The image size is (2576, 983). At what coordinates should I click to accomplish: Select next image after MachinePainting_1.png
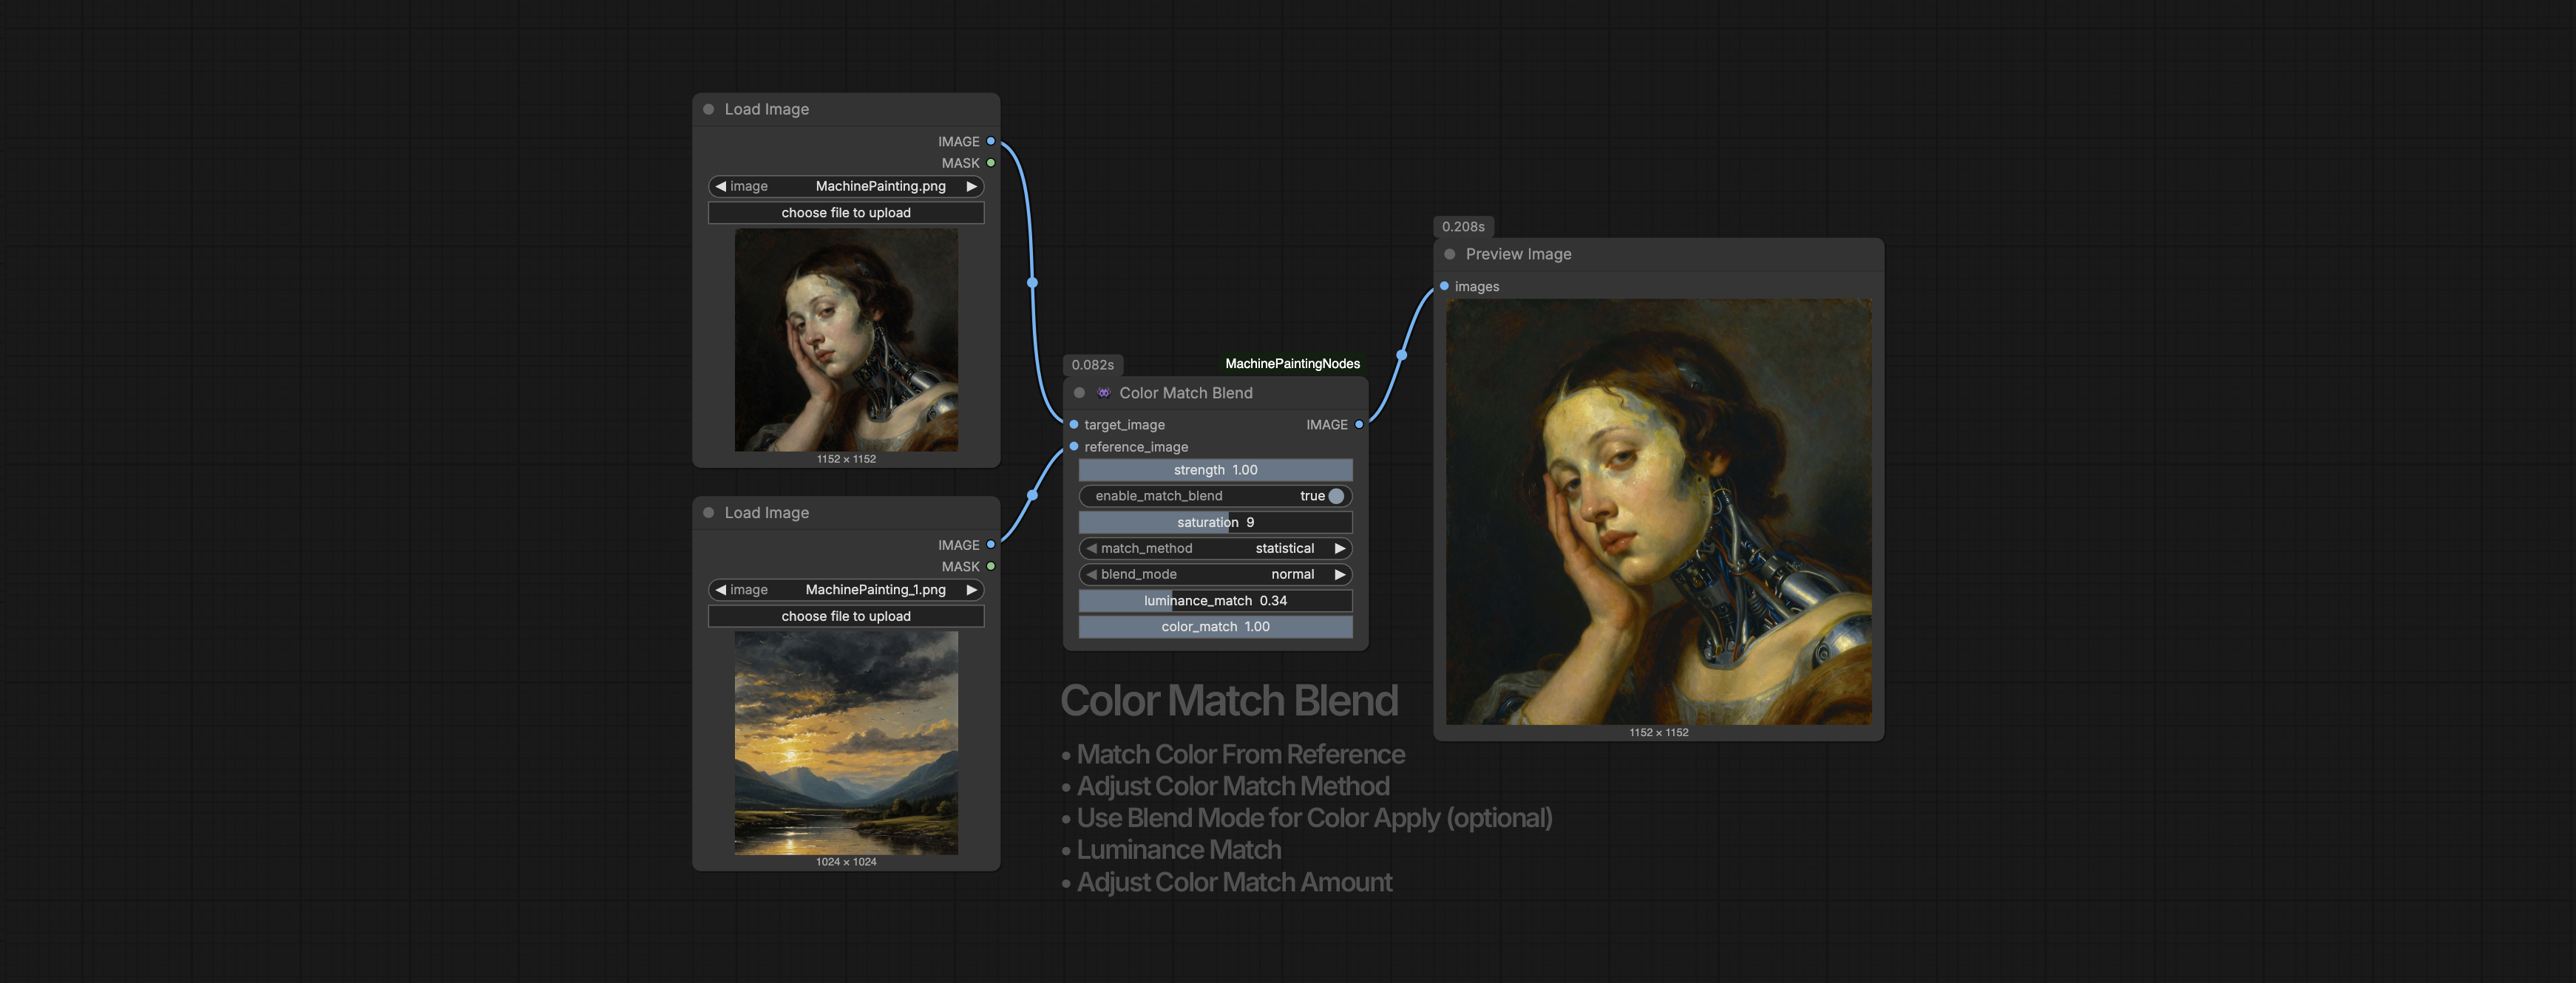(971, 590)
